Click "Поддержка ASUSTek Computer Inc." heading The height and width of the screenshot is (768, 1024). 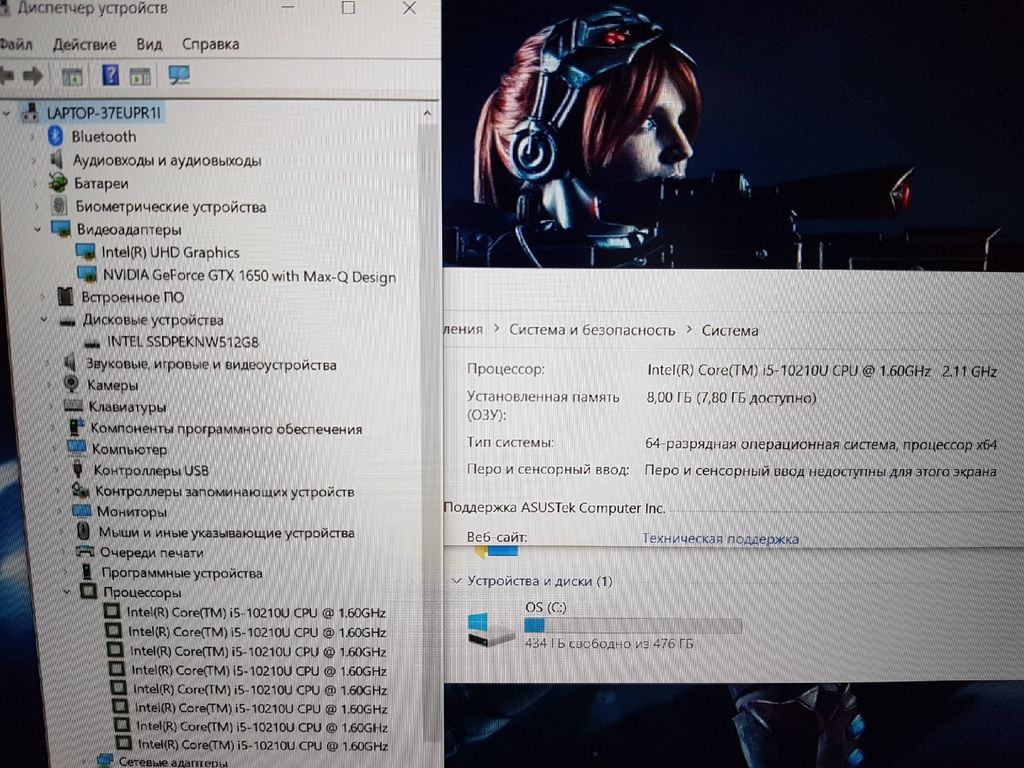[554, 507]
